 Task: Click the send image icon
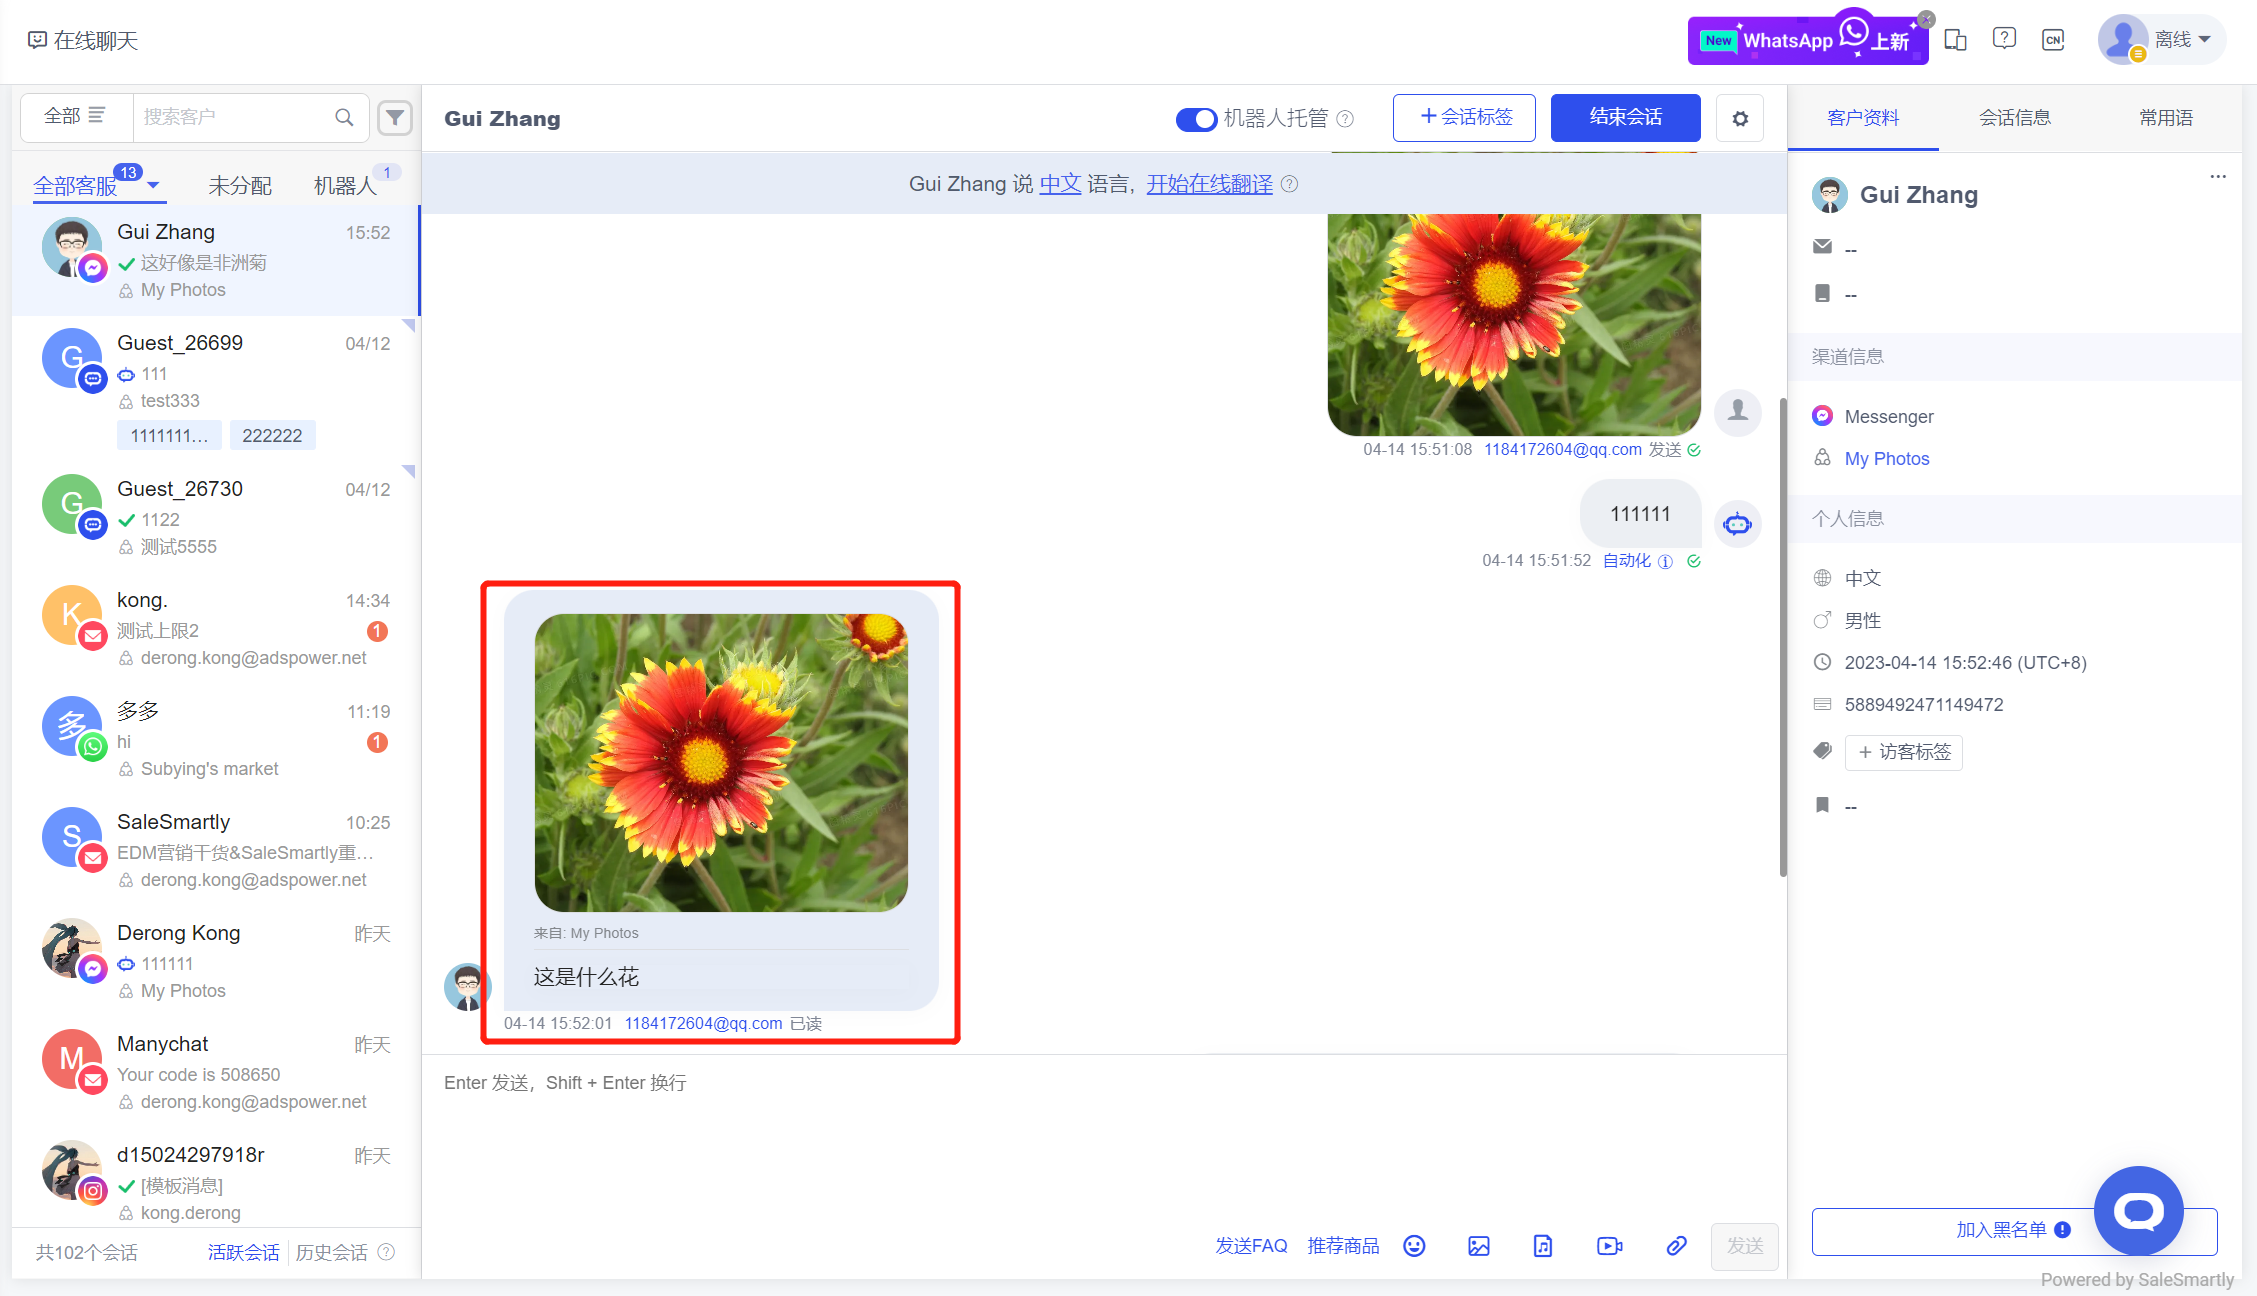coord(1479,1246)
